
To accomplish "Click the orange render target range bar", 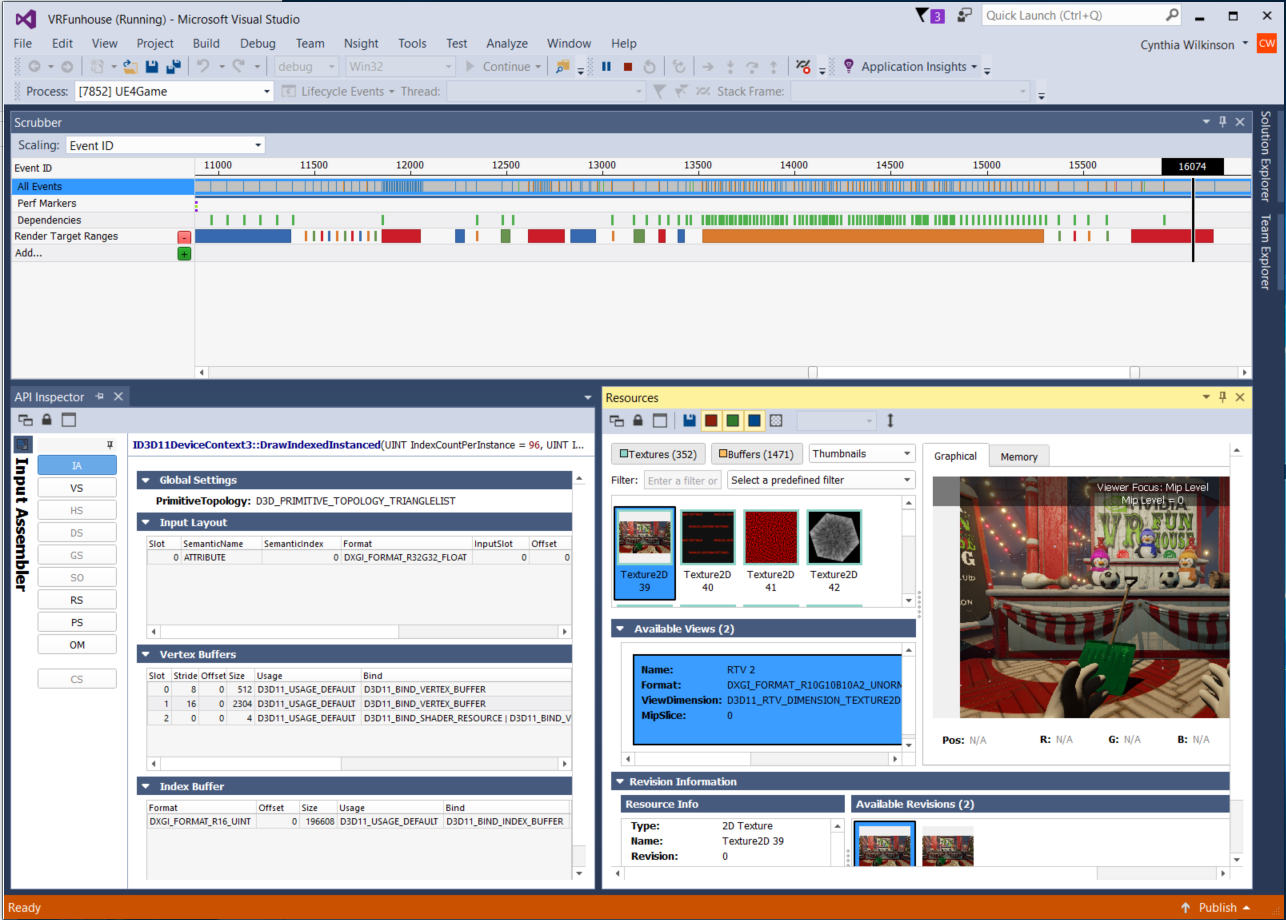I will pos(872,236).
